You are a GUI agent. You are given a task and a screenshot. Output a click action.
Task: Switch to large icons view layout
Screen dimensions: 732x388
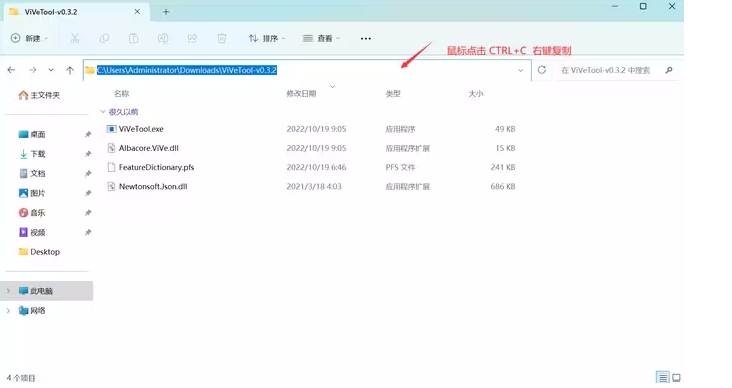676,377
